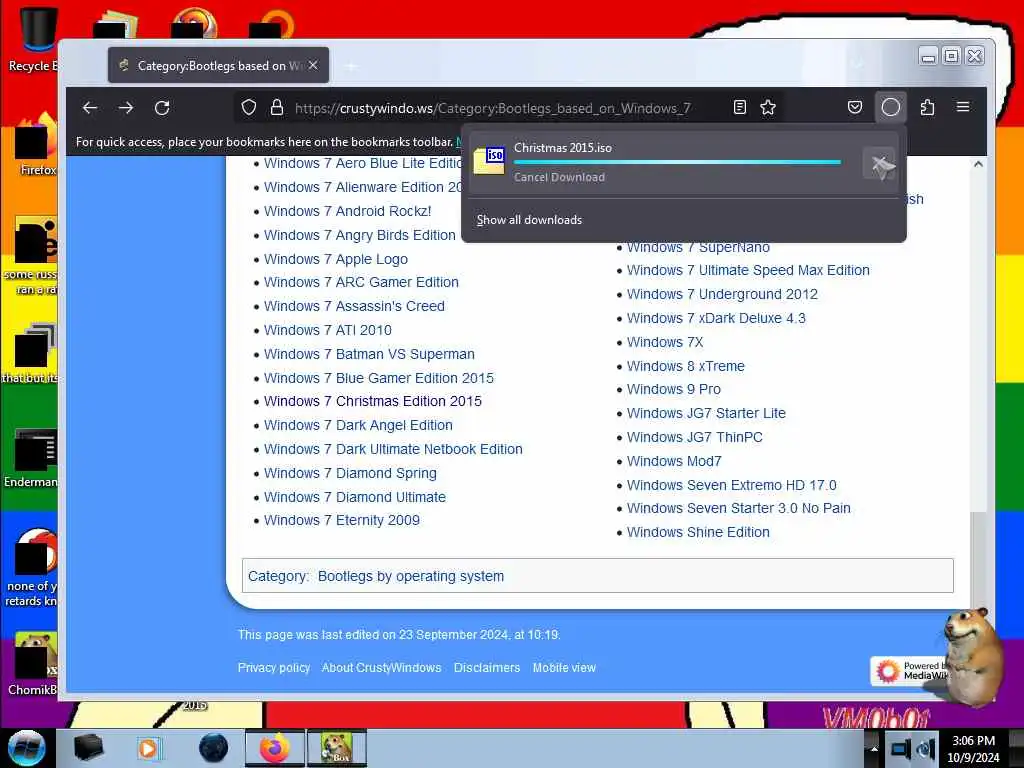Save page to Pocket
This screenshot has height=768, width=1024.
tap(855, 108)
